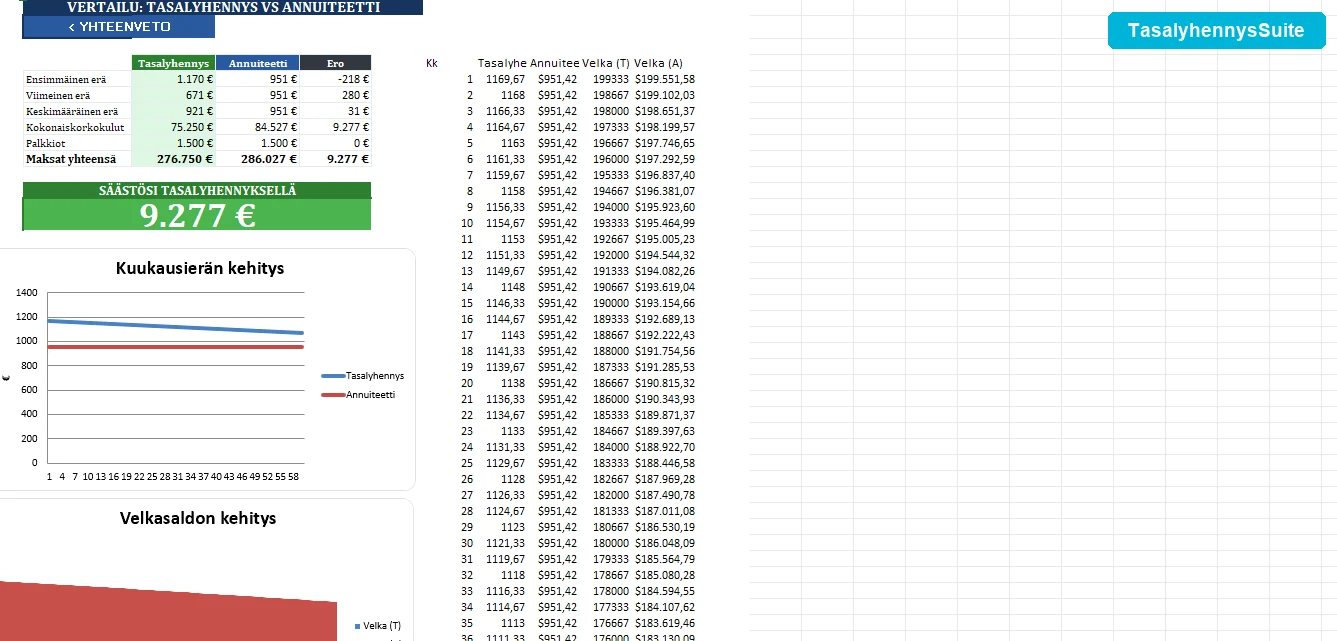Viewport: 1337px width, 641px height.
Task: Click the $195.464,99 cell
Action: [x=665, y=223]
